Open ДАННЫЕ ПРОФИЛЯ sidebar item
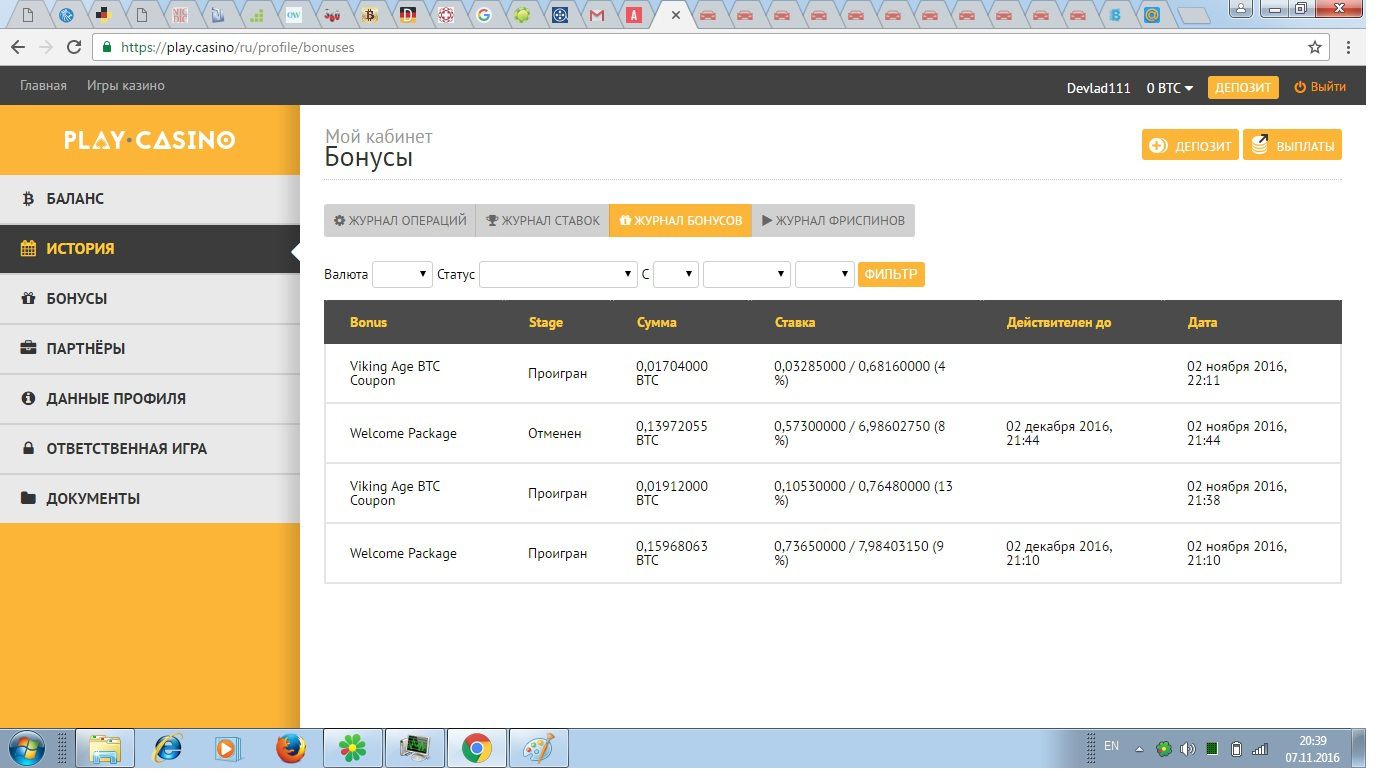This screenshot has width=1384, height=784. (150, 399)
